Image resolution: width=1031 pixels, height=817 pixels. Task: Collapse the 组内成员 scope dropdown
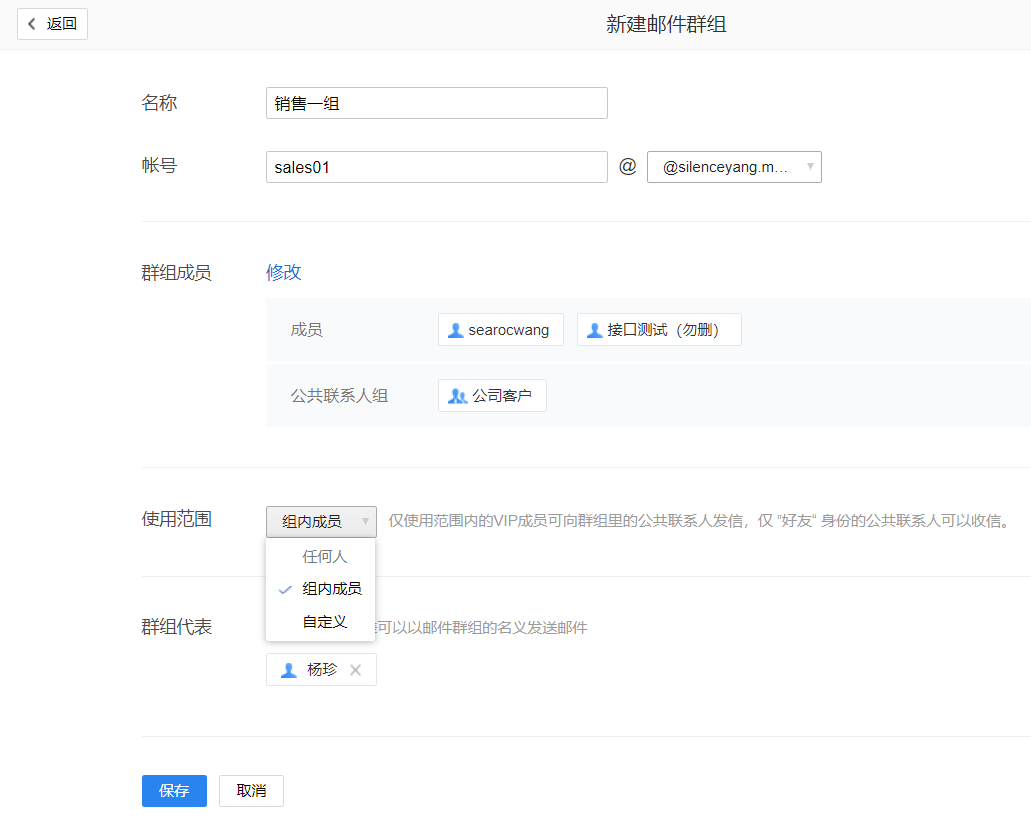click(x=321, y=521)
